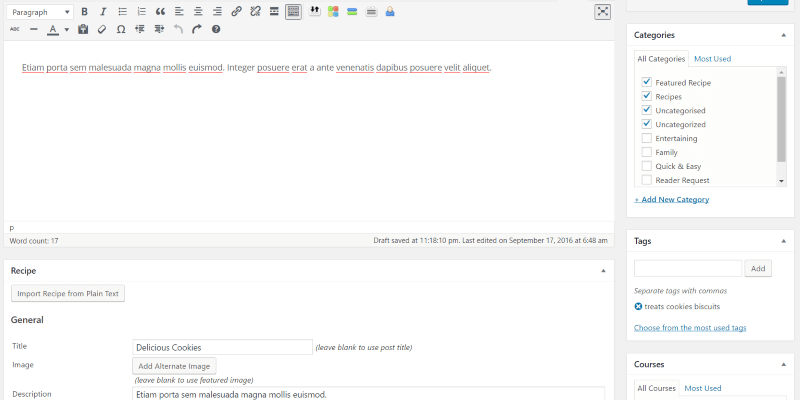Viewport: 800px width, 400px height.
Task: Toggle bold formatting
Action: click(x=85, y=12)
